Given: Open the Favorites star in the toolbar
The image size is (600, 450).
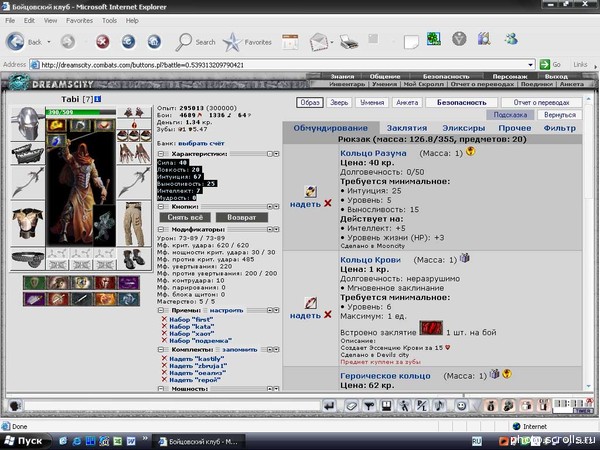Looking at the screenshot, I should click(232, 42).
